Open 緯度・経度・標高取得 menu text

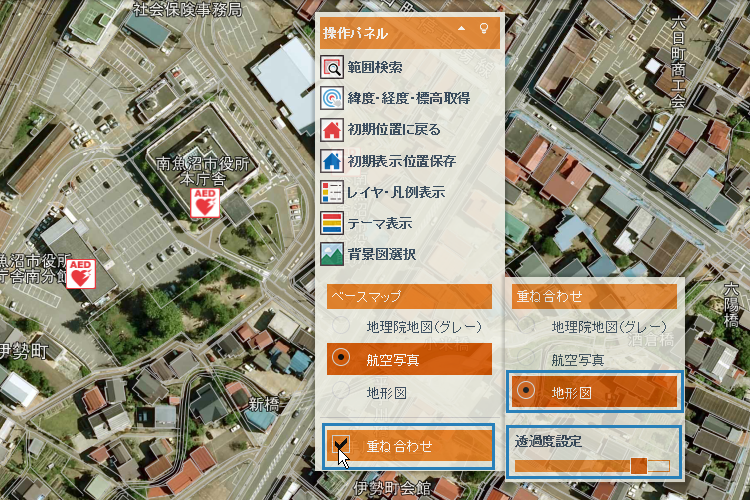tap(408, 98)
